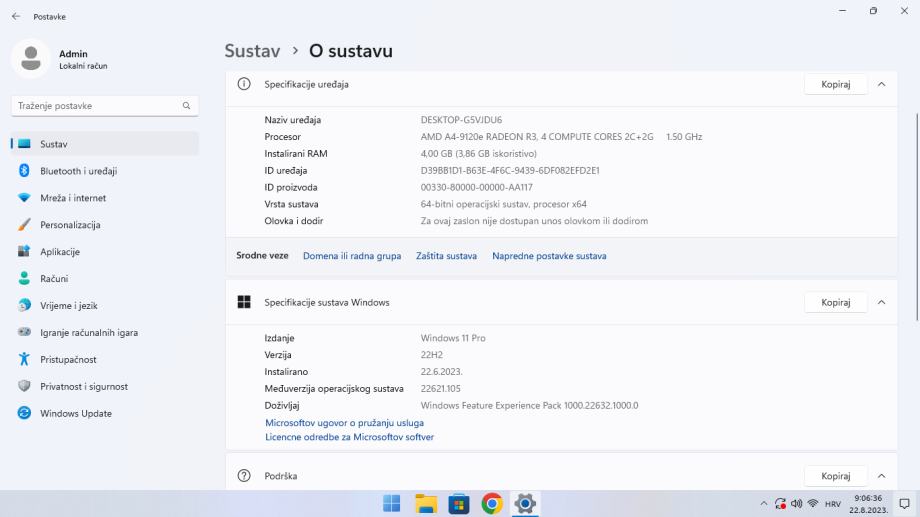Open Bluetooth i uređaji settings
The image size is (920, 517).
click(x=105, y=171)
